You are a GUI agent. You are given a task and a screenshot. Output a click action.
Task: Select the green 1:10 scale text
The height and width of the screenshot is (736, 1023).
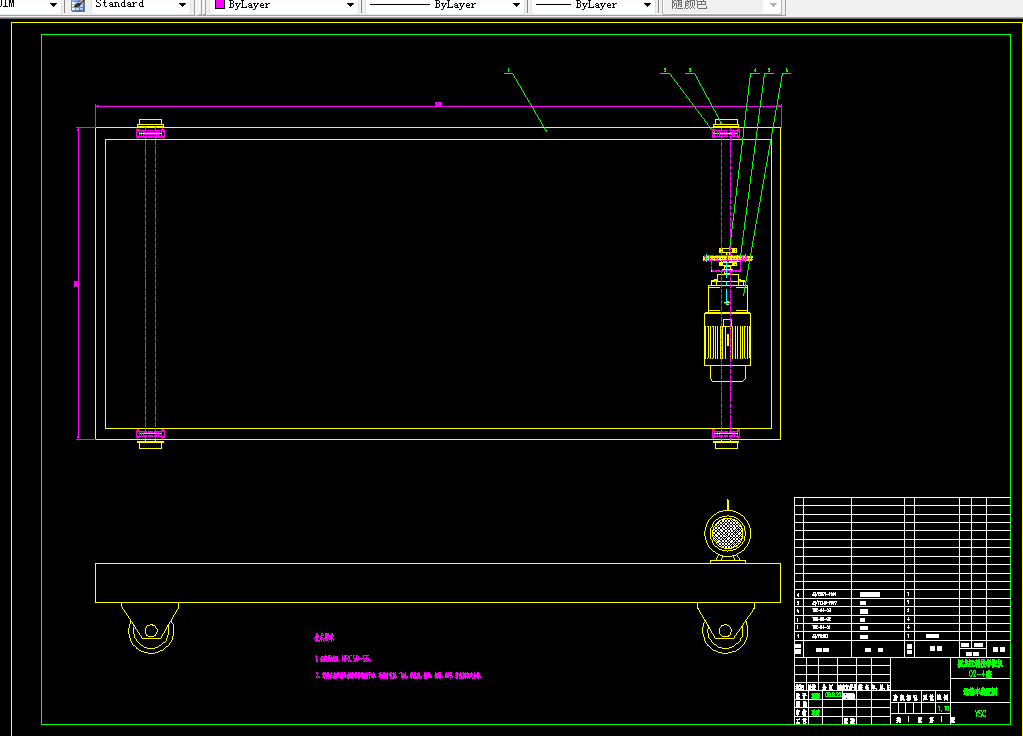point(943,709)
